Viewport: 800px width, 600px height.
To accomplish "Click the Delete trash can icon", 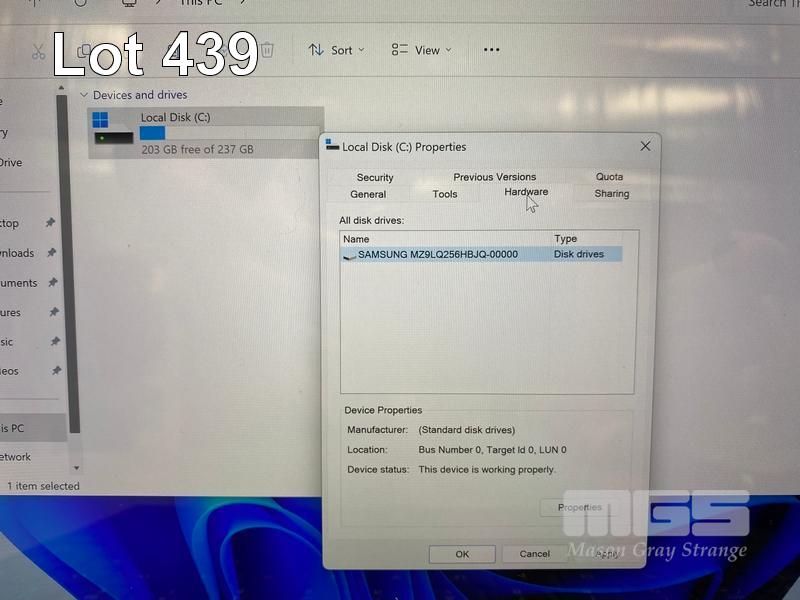I will pos(267,50).
